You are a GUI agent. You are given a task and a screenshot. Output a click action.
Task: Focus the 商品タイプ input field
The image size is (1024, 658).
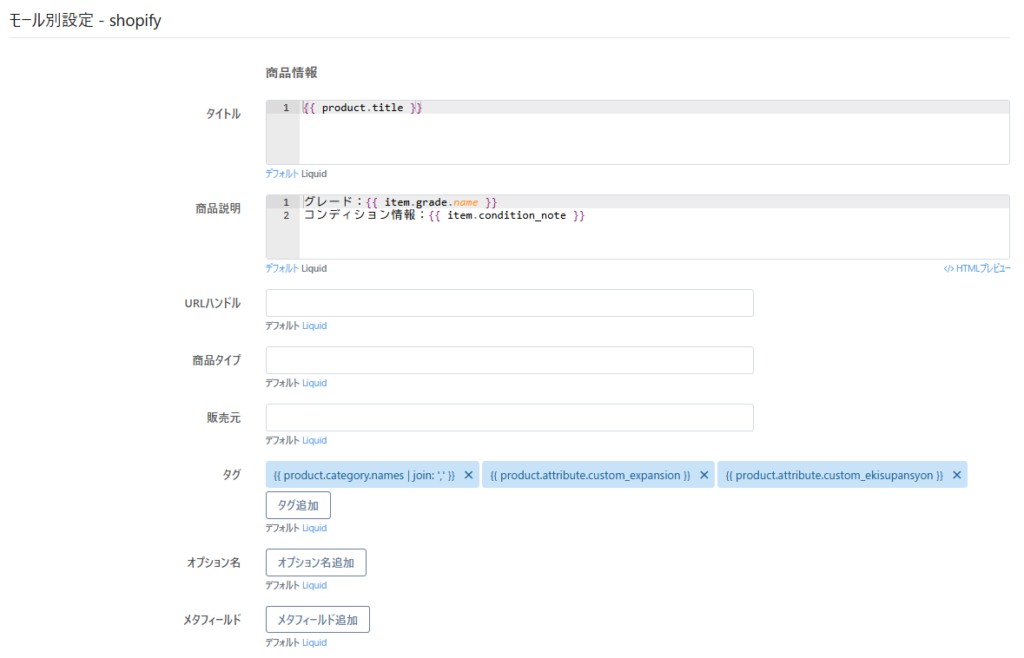(x=509, y=360)
